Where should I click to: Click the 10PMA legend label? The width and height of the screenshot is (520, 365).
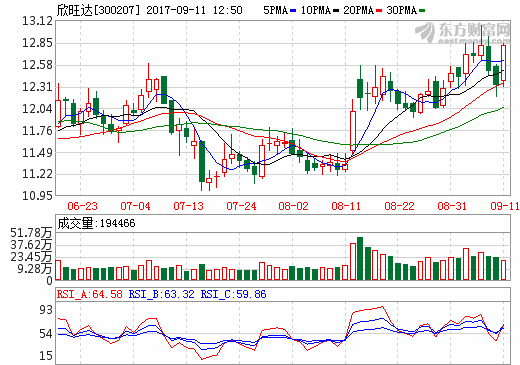[x=316, y=10]
